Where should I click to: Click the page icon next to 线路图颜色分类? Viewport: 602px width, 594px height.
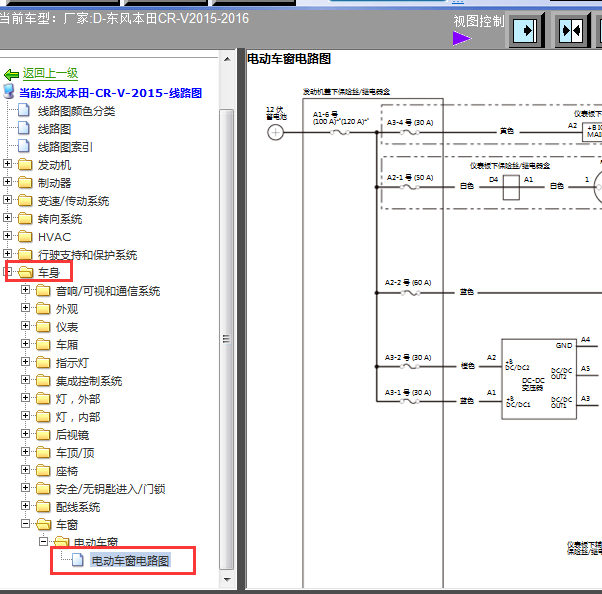[24, 110]
